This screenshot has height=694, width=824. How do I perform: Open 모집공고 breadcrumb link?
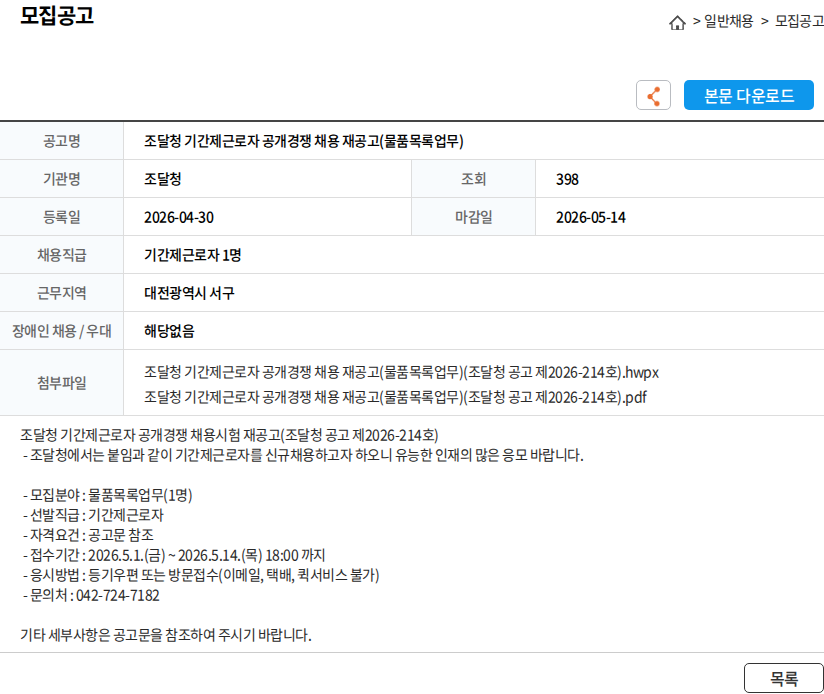click(x=799, y=21)
